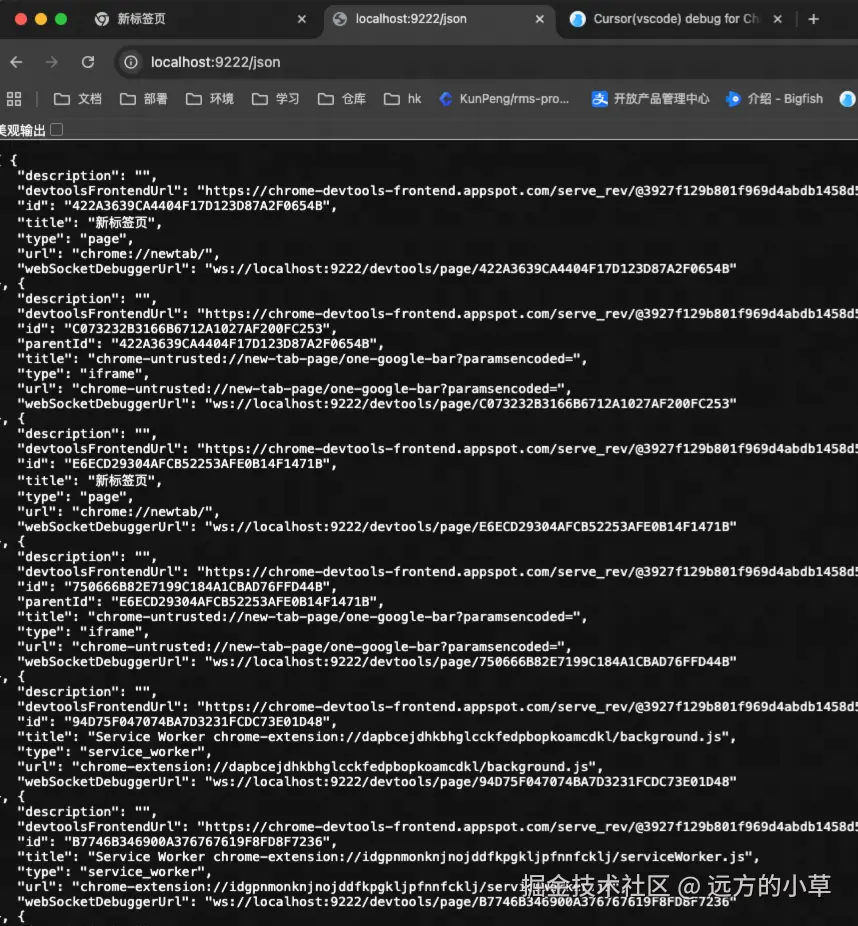
Task: Click webSocketDebuggerUrl ending C073232B3166B6712A1027AF200FC253
Action: [377, 403]
